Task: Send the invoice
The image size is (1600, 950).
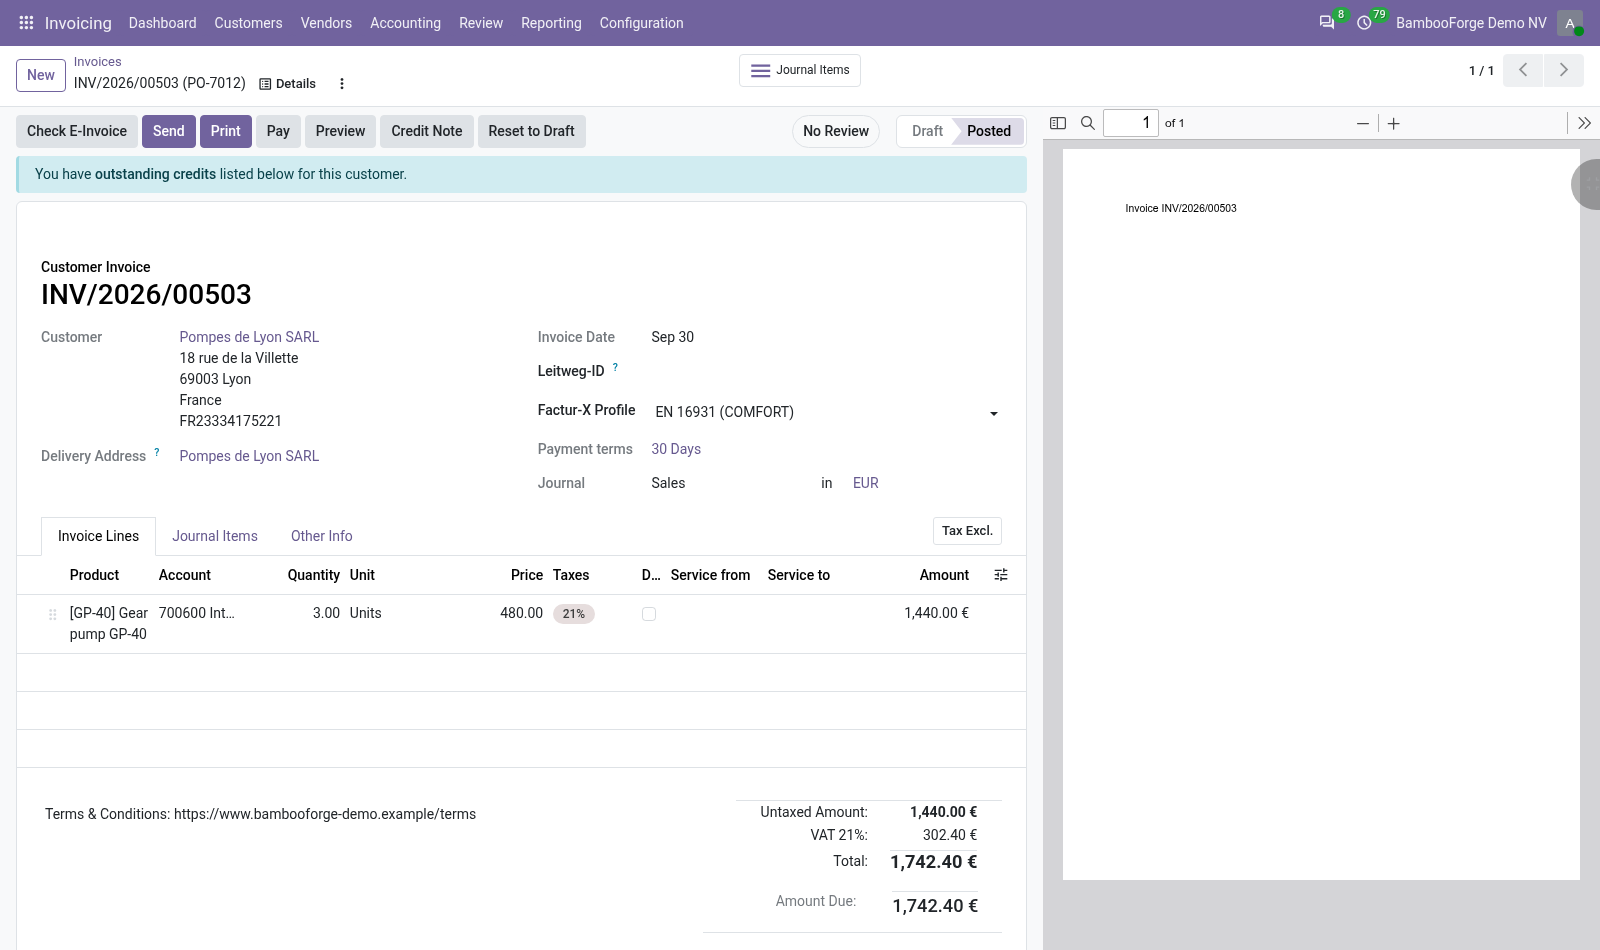Action: (x=169, y=131)
